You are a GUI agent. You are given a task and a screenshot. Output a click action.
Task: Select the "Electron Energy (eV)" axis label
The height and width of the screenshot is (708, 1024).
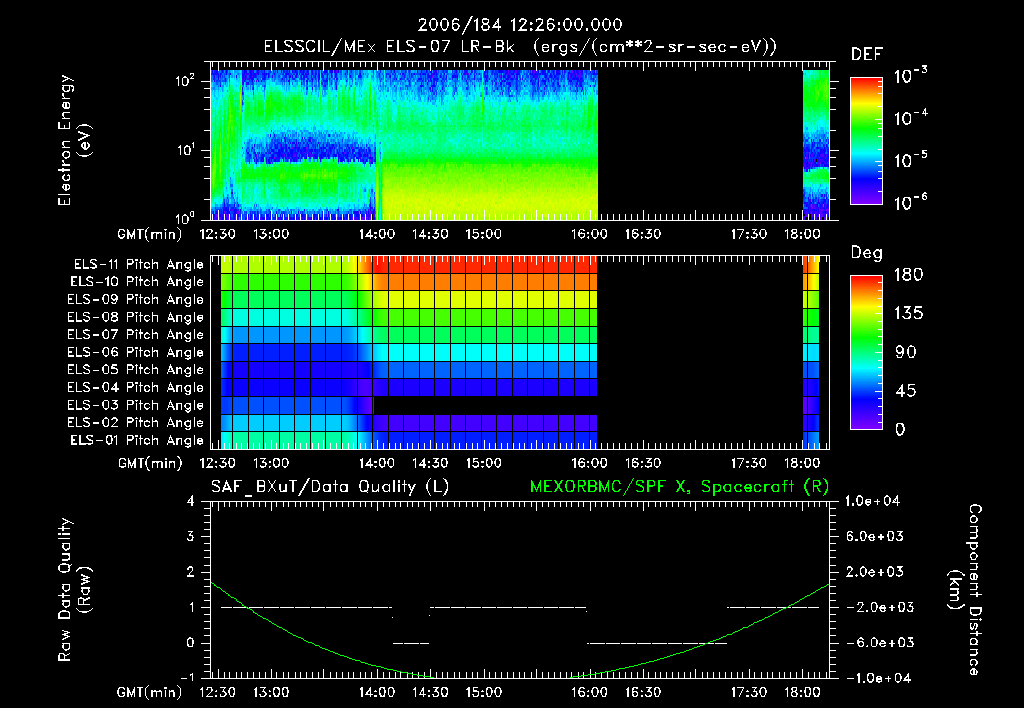74,140
